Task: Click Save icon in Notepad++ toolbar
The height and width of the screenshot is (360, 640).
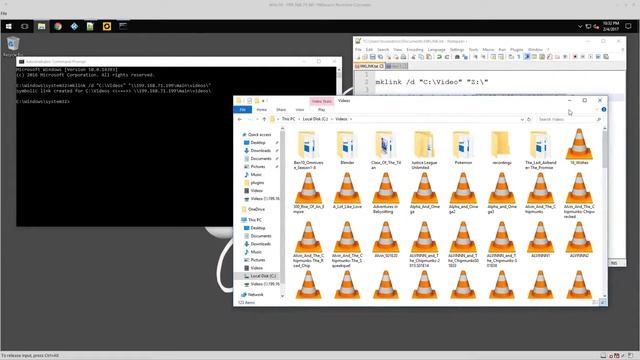Action: 373,57
